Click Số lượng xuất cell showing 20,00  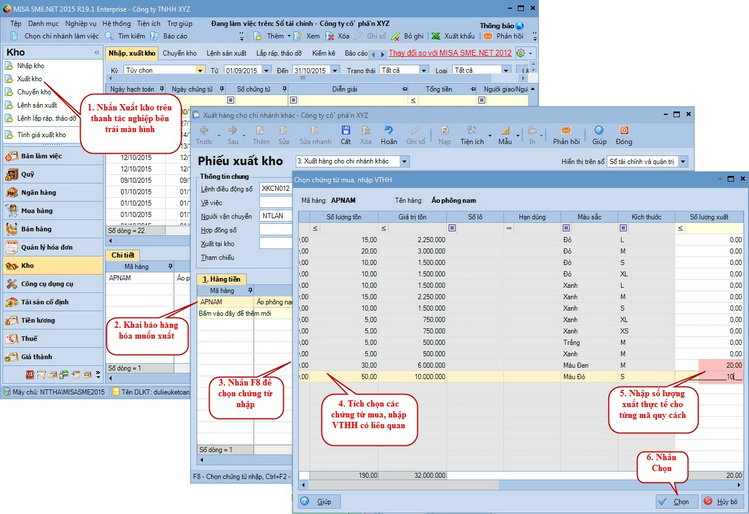(709, 365)
